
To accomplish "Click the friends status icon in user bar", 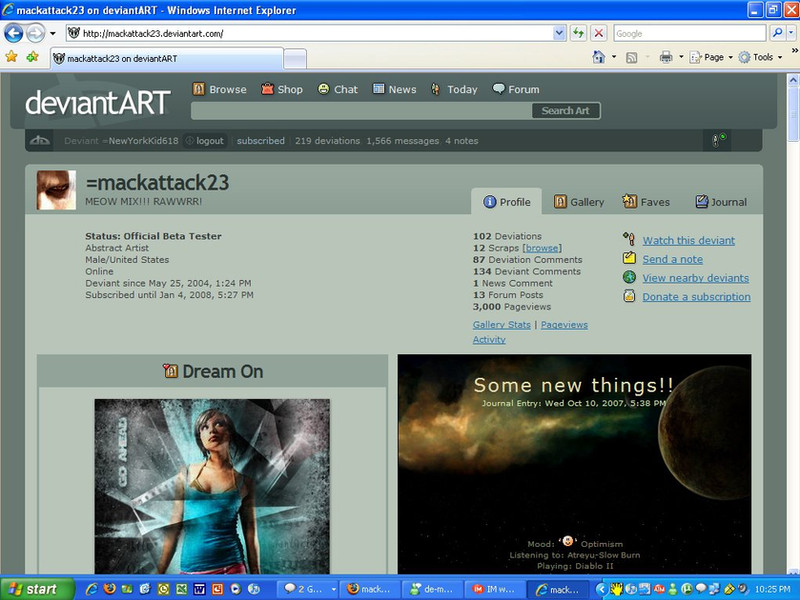I will coord(719,139).
